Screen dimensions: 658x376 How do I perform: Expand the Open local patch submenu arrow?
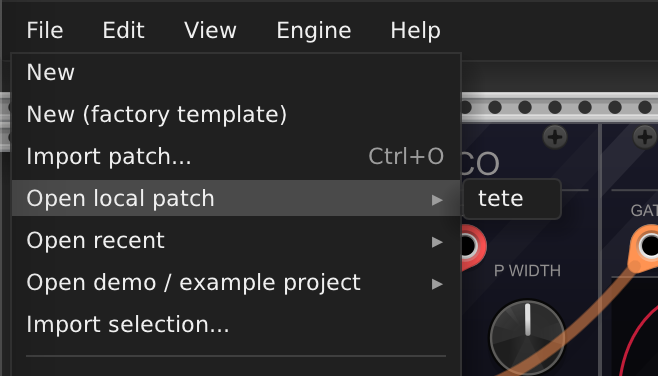click(437, 200)
